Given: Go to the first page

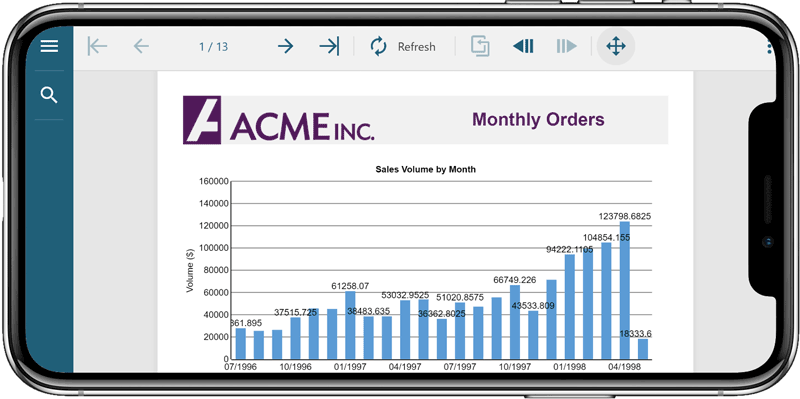Looking at the screenshot, I should click(97, 46).
